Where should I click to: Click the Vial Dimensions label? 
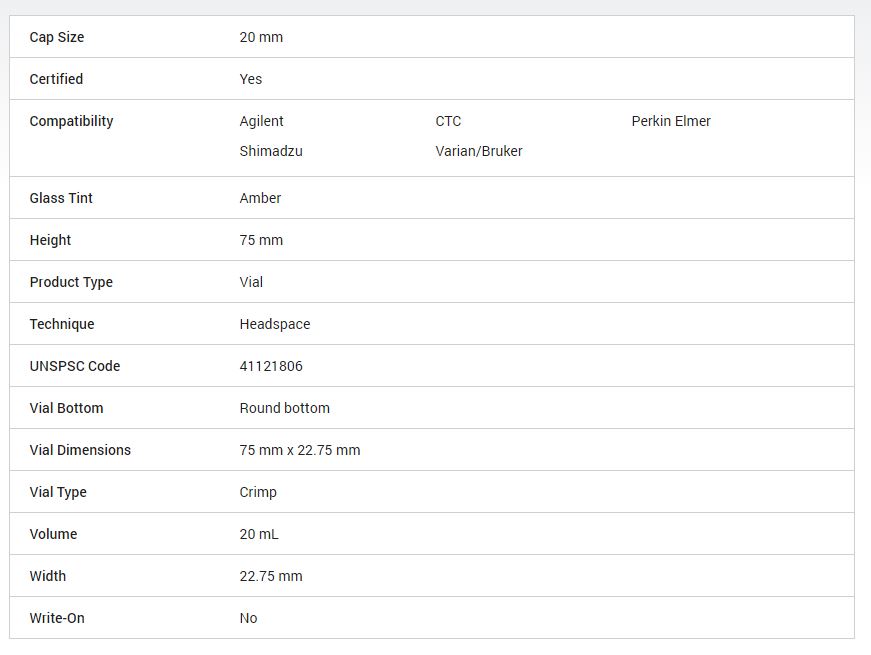point(80,450)
